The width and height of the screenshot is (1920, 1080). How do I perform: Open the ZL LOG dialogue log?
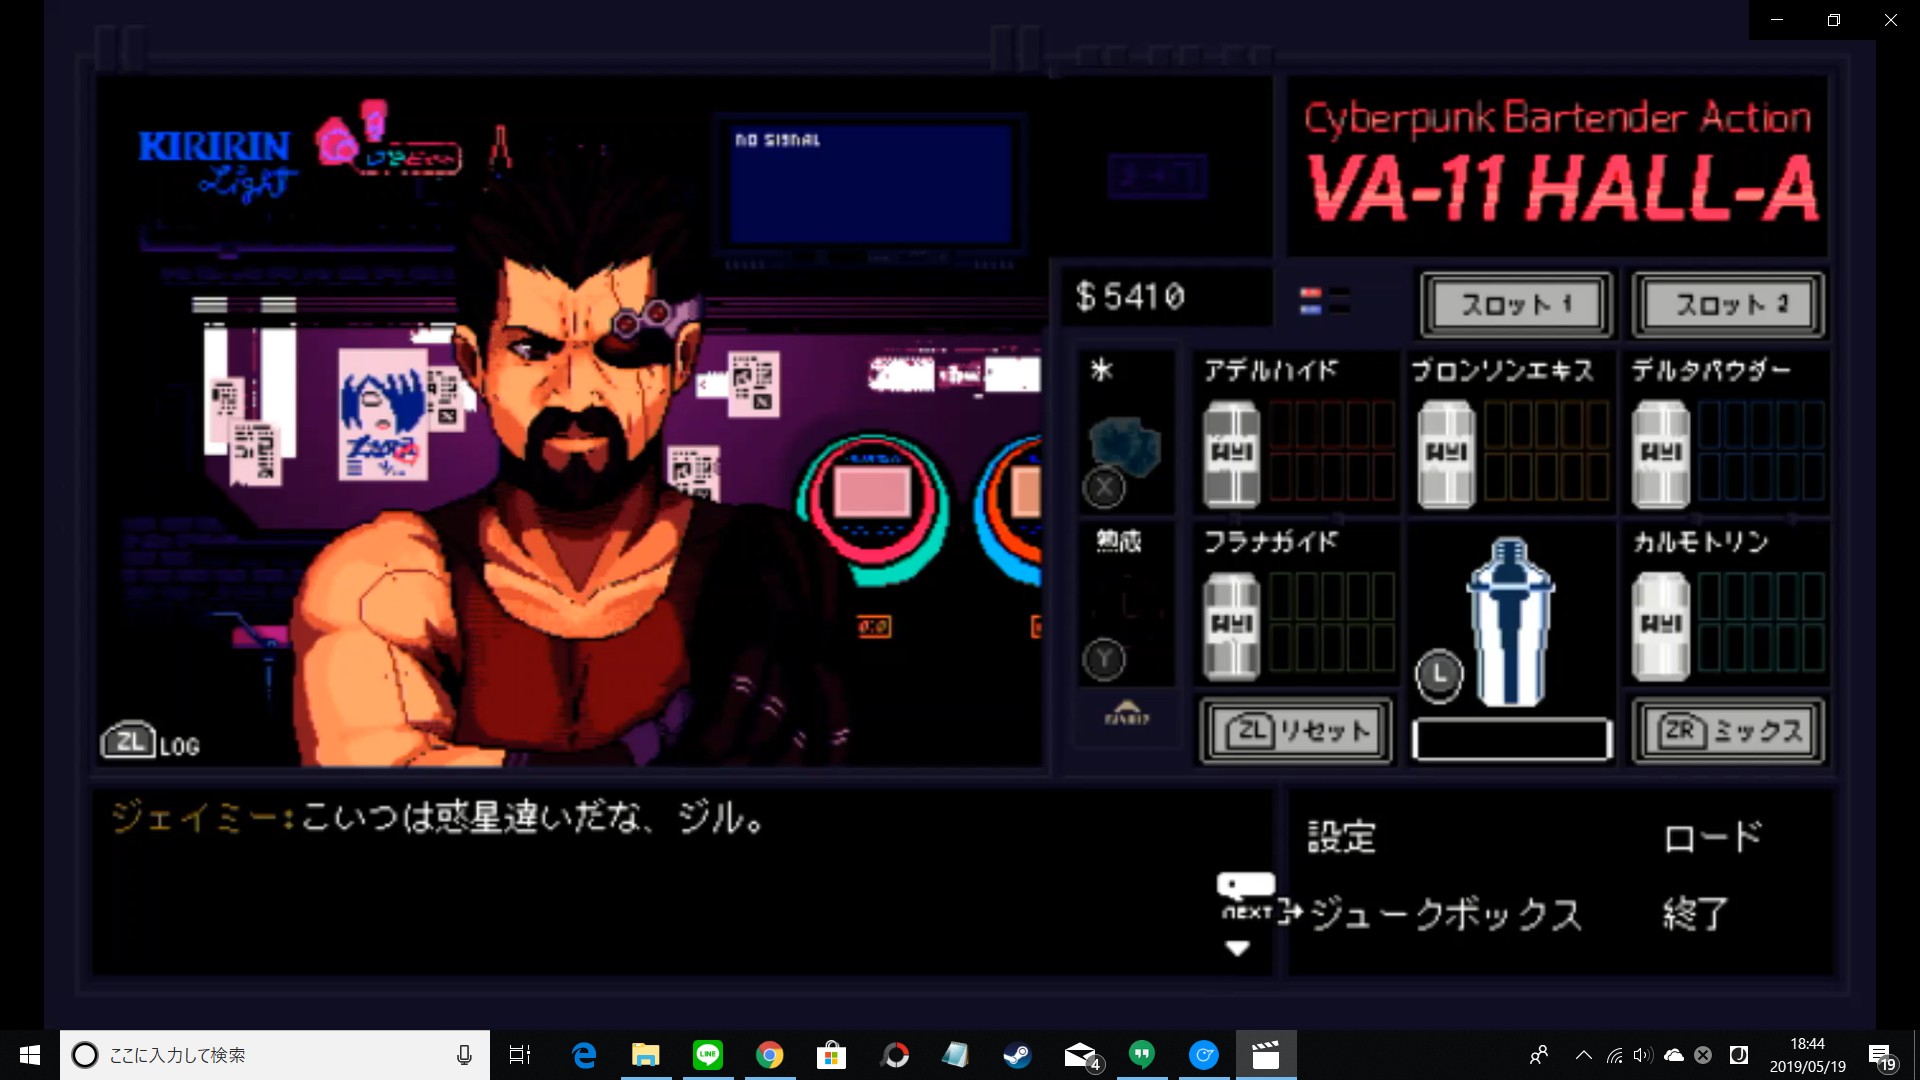151,741
